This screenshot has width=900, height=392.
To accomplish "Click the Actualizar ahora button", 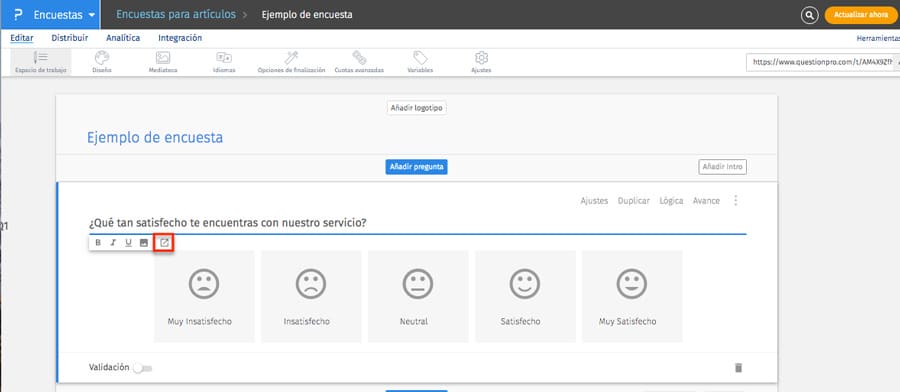I will tap(861, 15).
